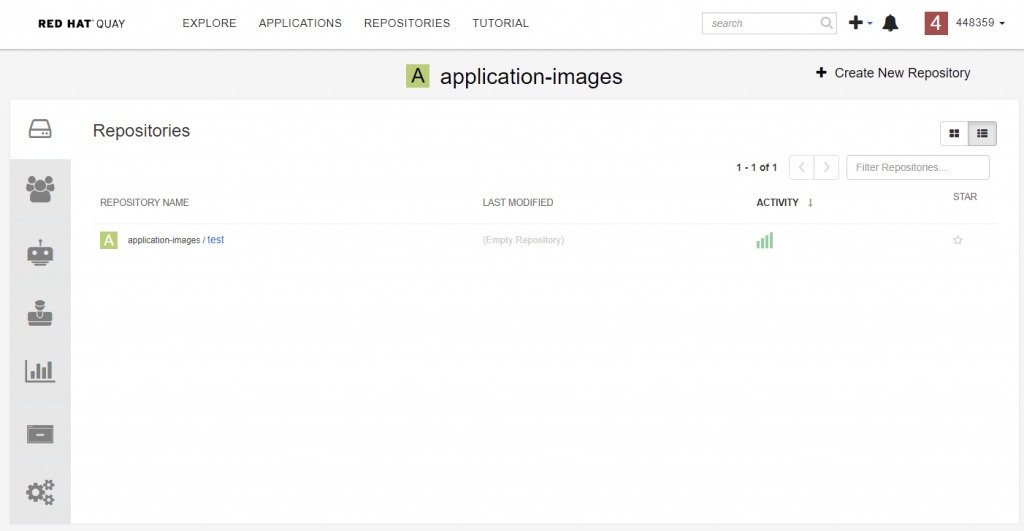Open the Usage Logs bar chart icon
Viewport: 1024px width, 531px height.
(40, 371)
